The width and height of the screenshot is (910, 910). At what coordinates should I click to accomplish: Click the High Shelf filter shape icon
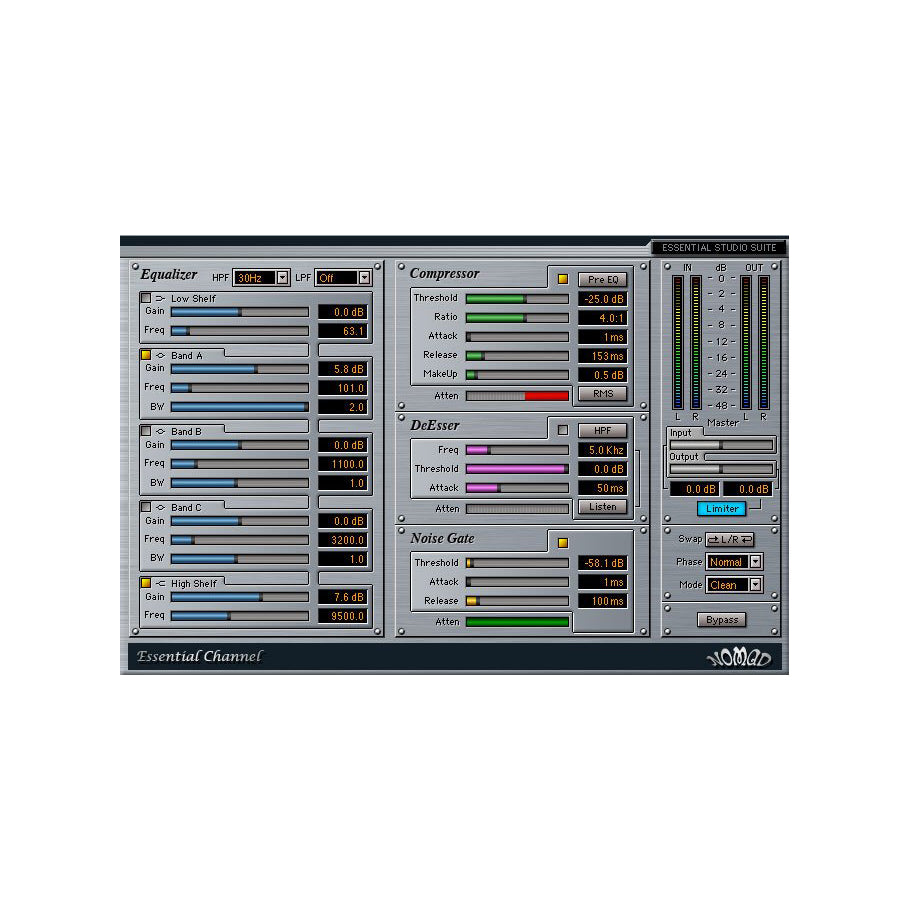pos(160,583)
